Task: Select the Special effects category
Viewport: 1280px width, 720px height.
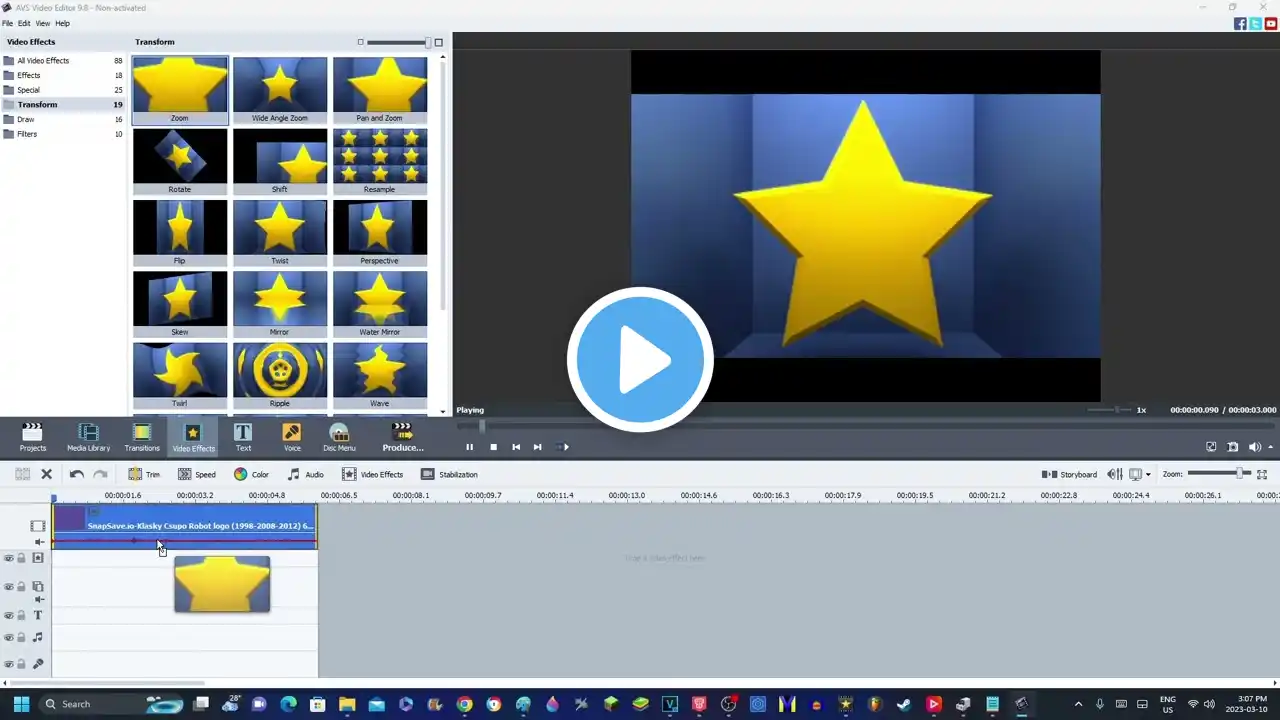Action: pyautogui.click(x=29, y=90)
